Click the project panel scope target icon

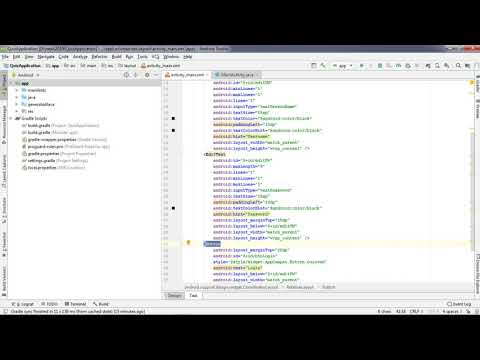click(x=126, y=75)
